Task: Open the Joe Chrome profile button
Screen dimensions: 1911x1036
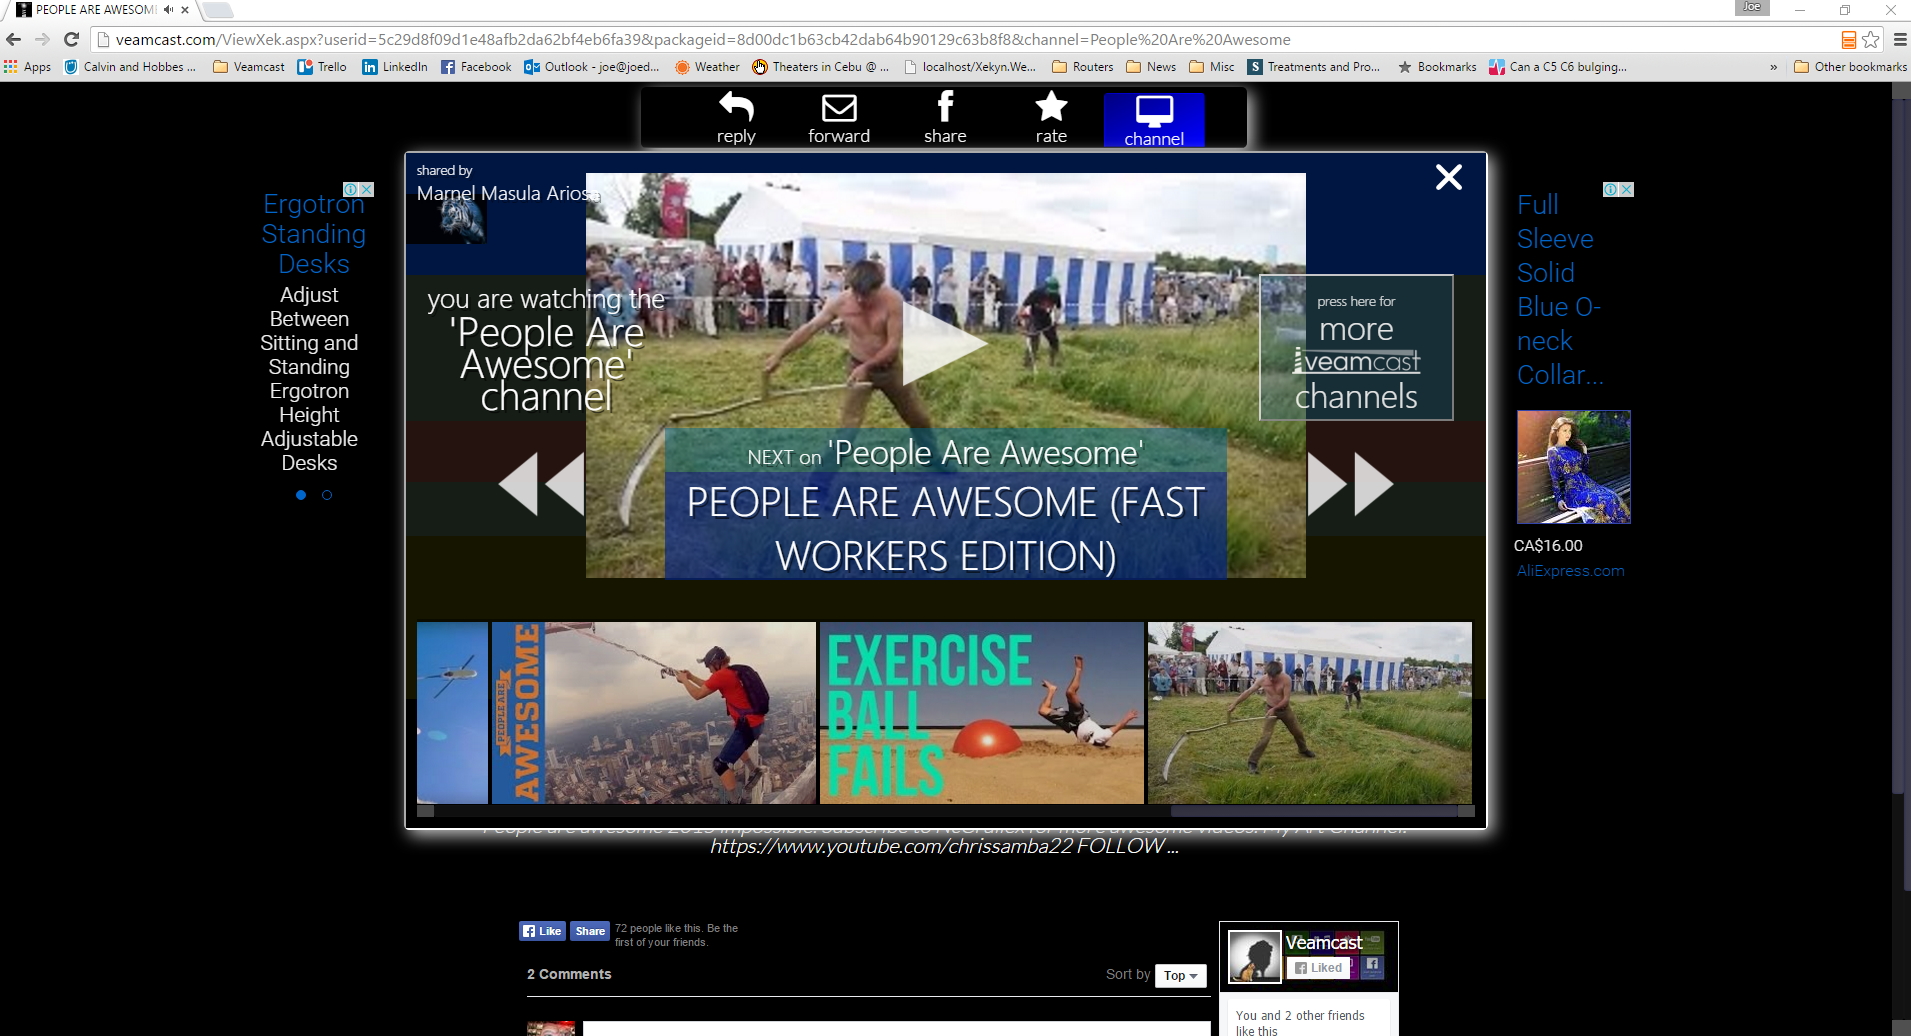Action: pyautogui.click(x=1752, y=7)
